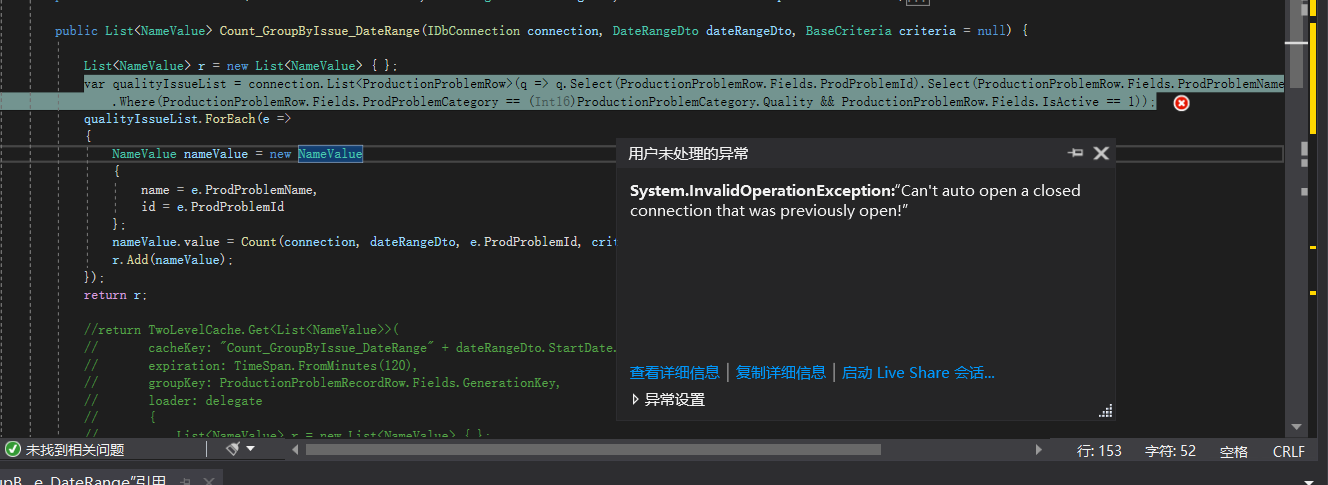
Task: Click 'id = e.ProdProblemId' line
Action: (212, 207)
